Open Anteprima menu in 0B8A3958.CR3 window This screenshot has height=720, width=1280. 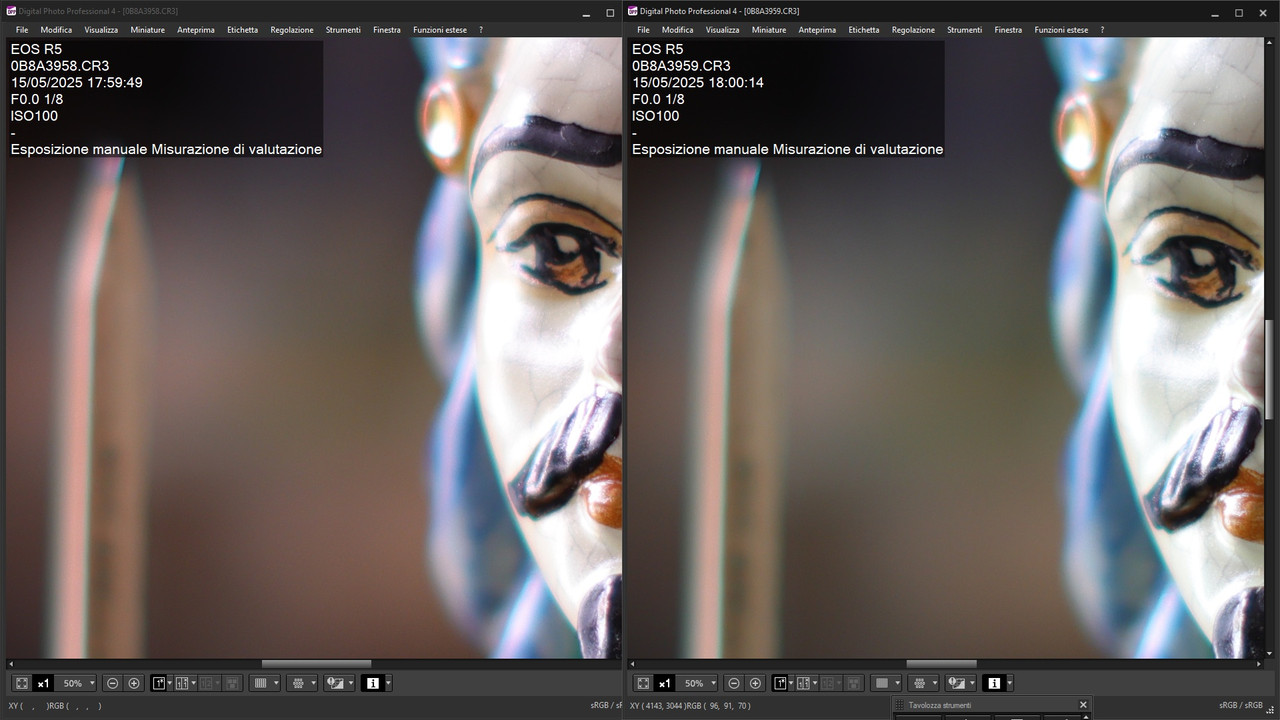(x=196, y=30)
